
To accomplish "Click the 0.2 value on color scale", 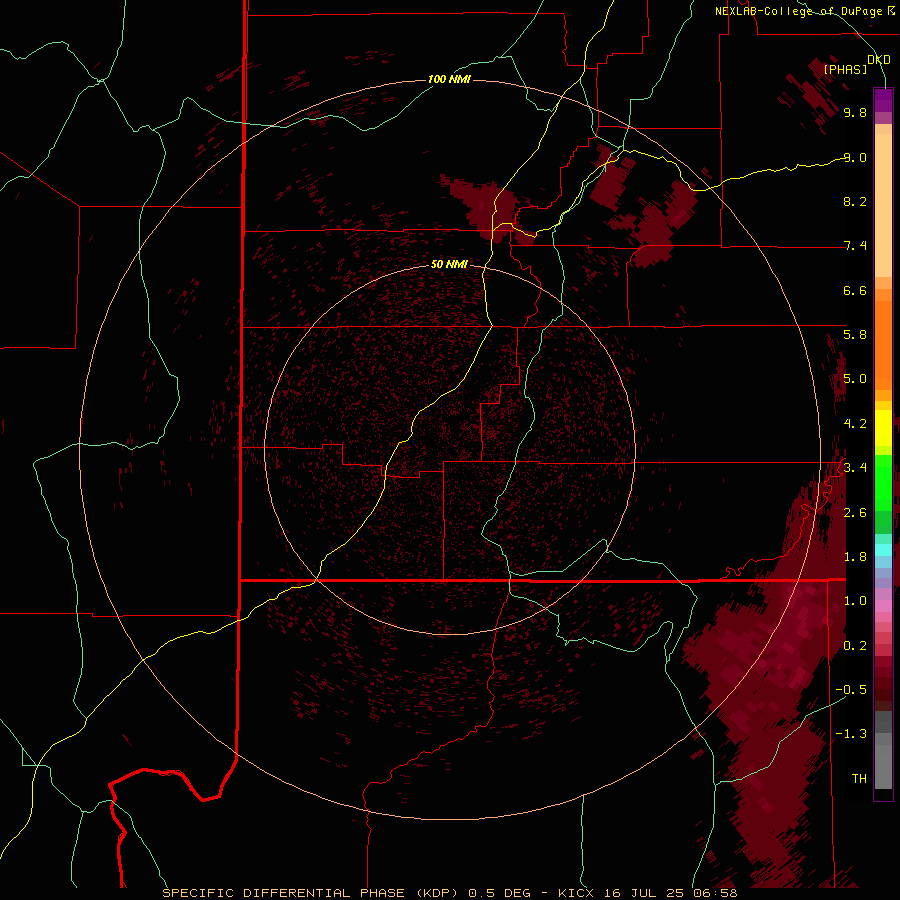I will click(x=855, y=646).
